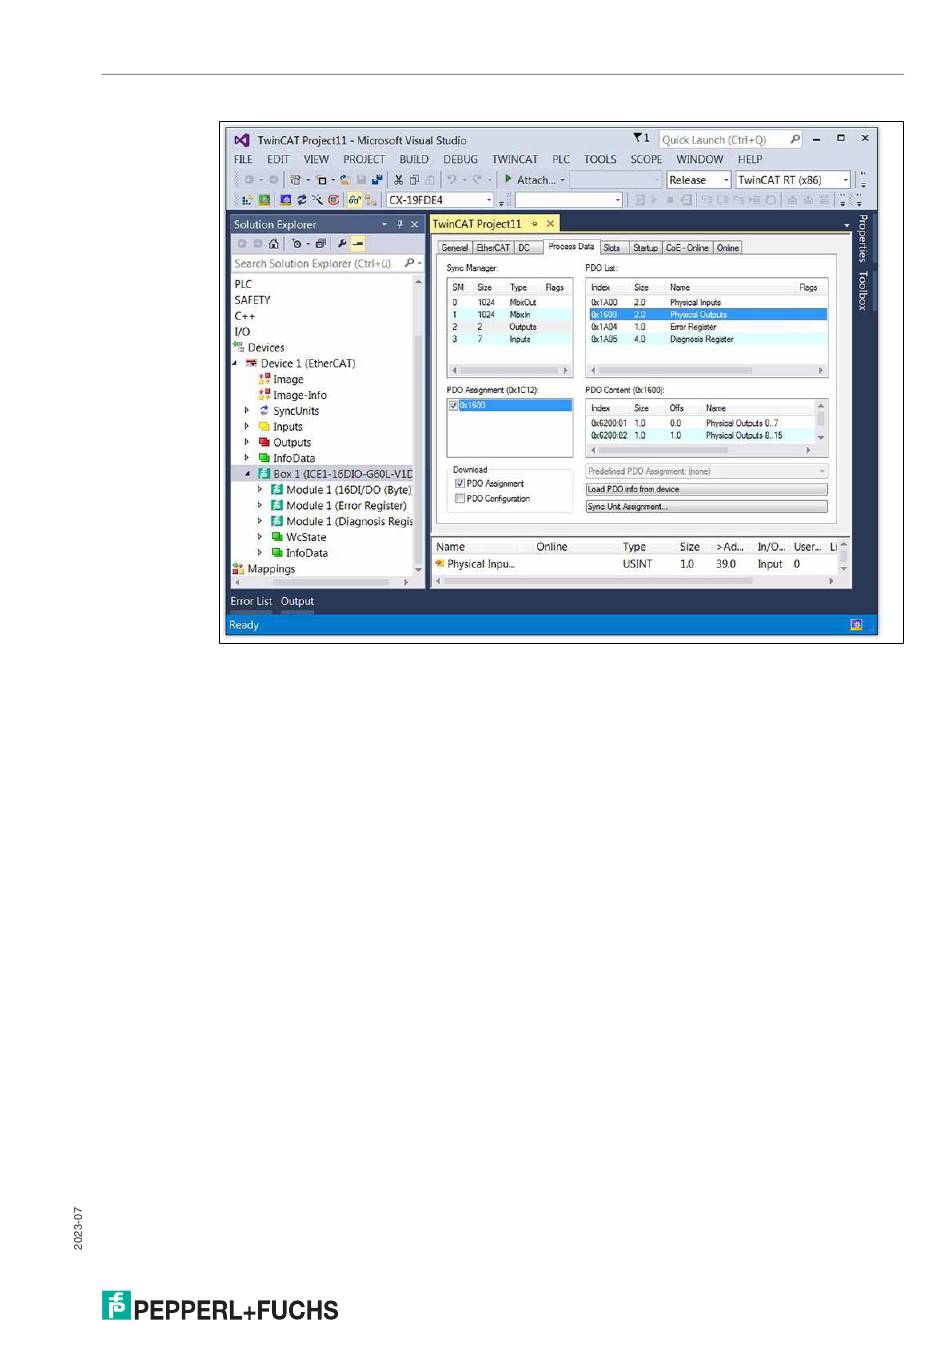This screenshot has height=1360, width=950.
Task: Click the Devices node icon
Action: (238, 347)
